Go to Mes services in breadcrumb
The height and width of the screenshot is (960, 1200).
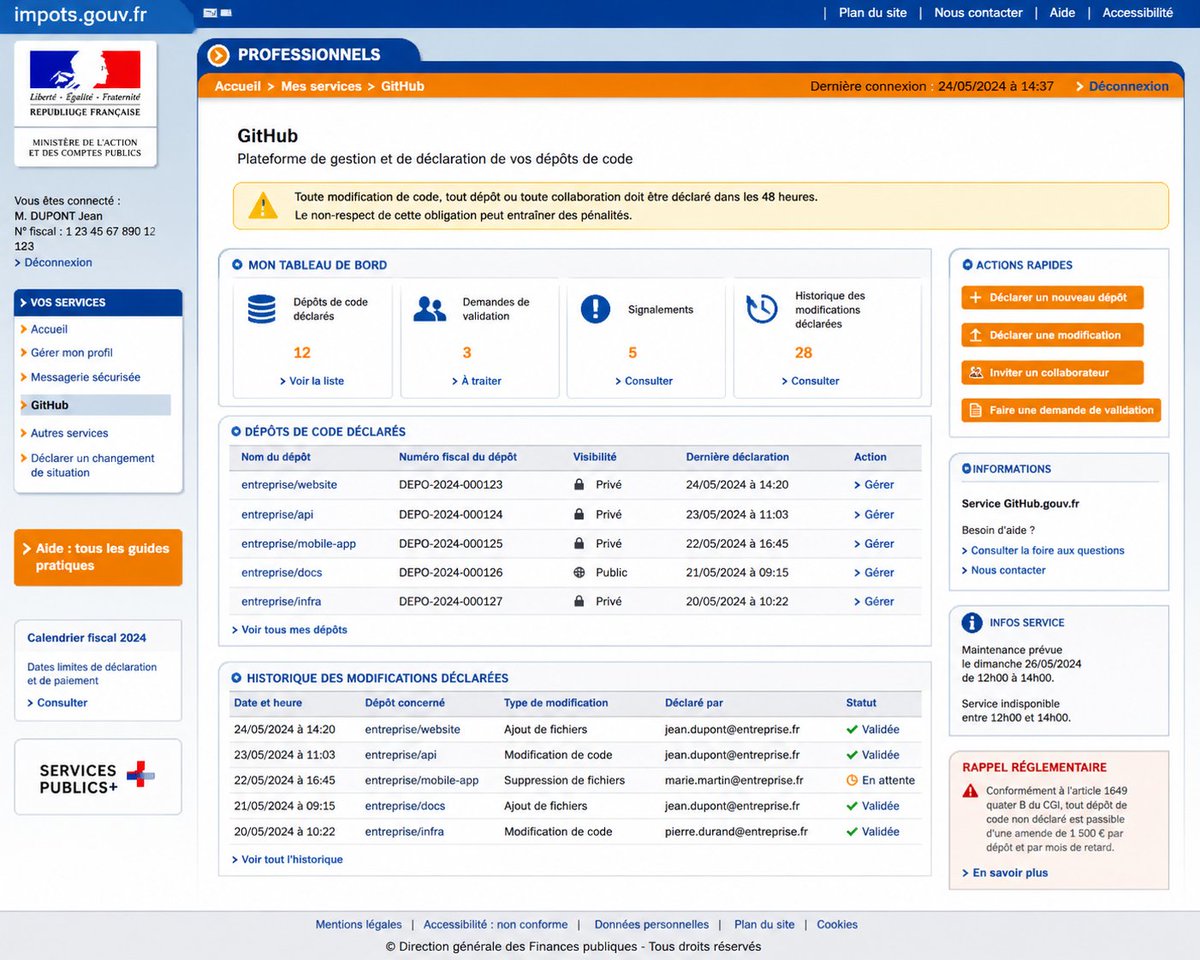(x=321, y=86)
